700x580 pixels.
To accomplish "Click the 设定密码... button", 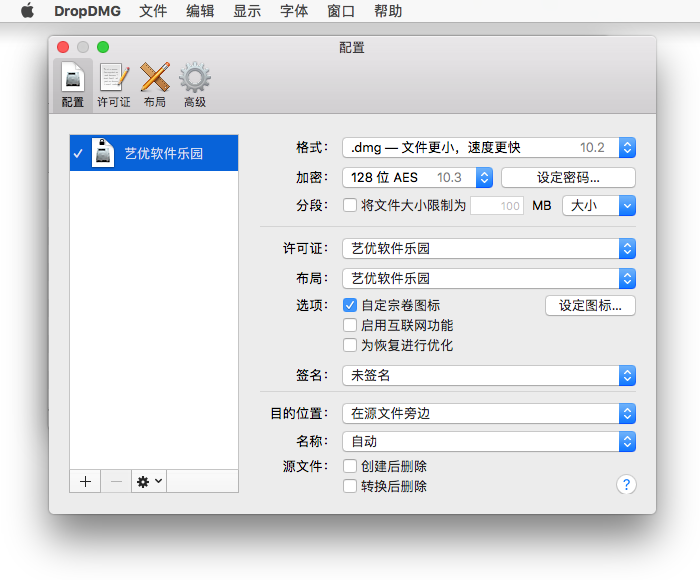I will point(568,177).
